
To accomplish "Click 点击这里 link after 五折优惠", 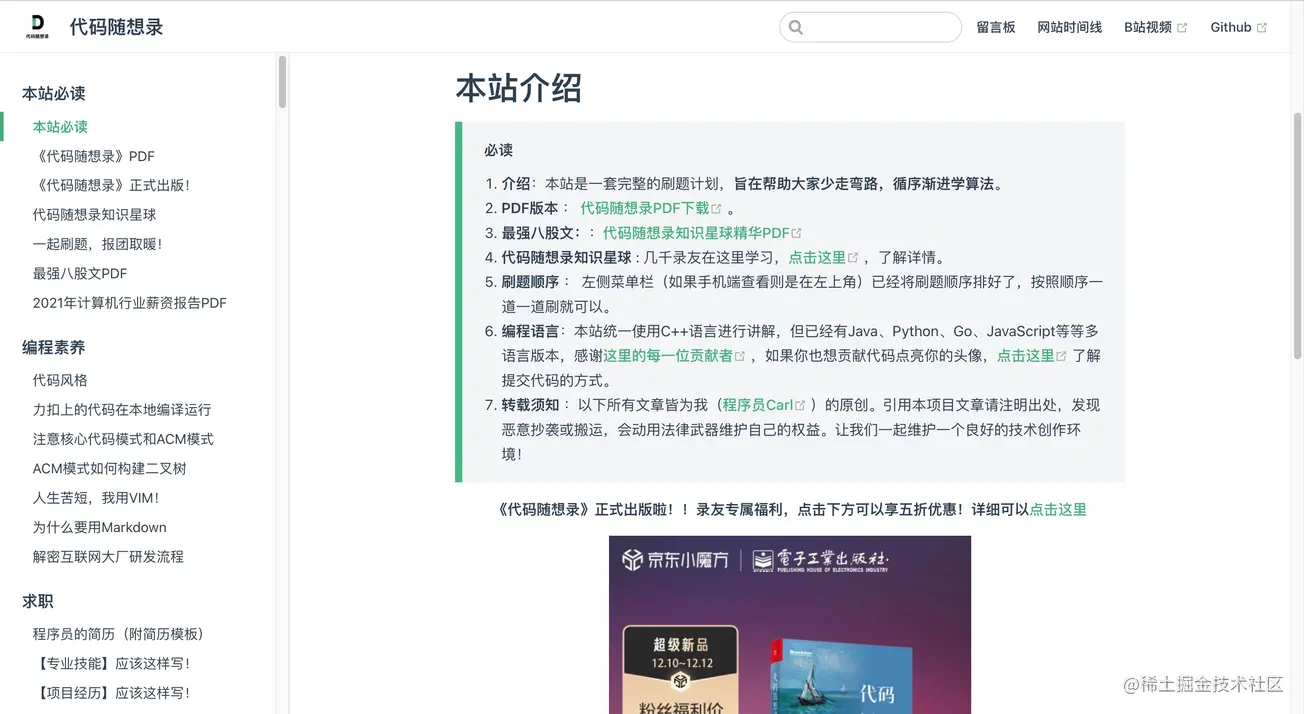I will coord(1058,509).
